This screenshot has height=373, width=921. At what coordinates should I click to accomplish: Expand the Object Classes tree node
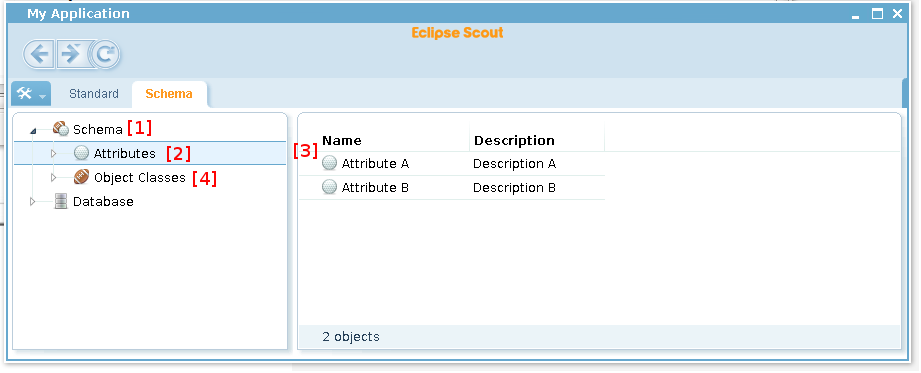(x=53, y=177)
